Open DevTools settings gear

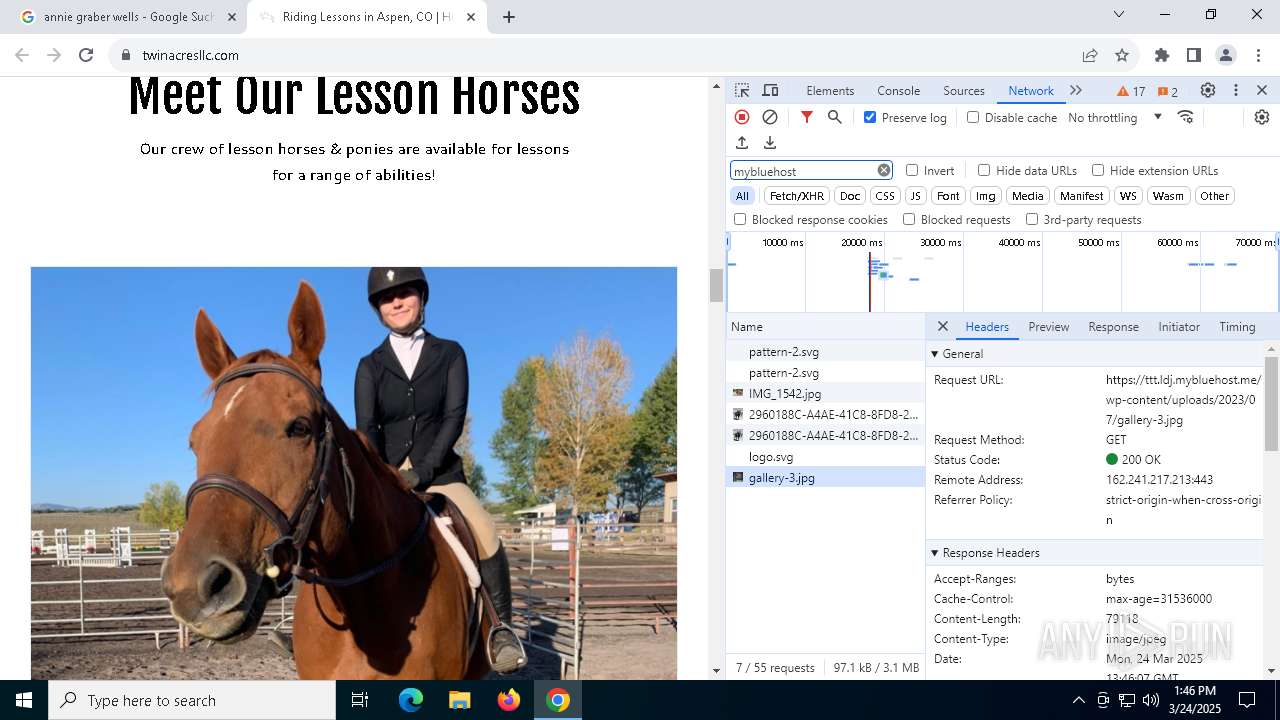click(x=1208, y=90)
